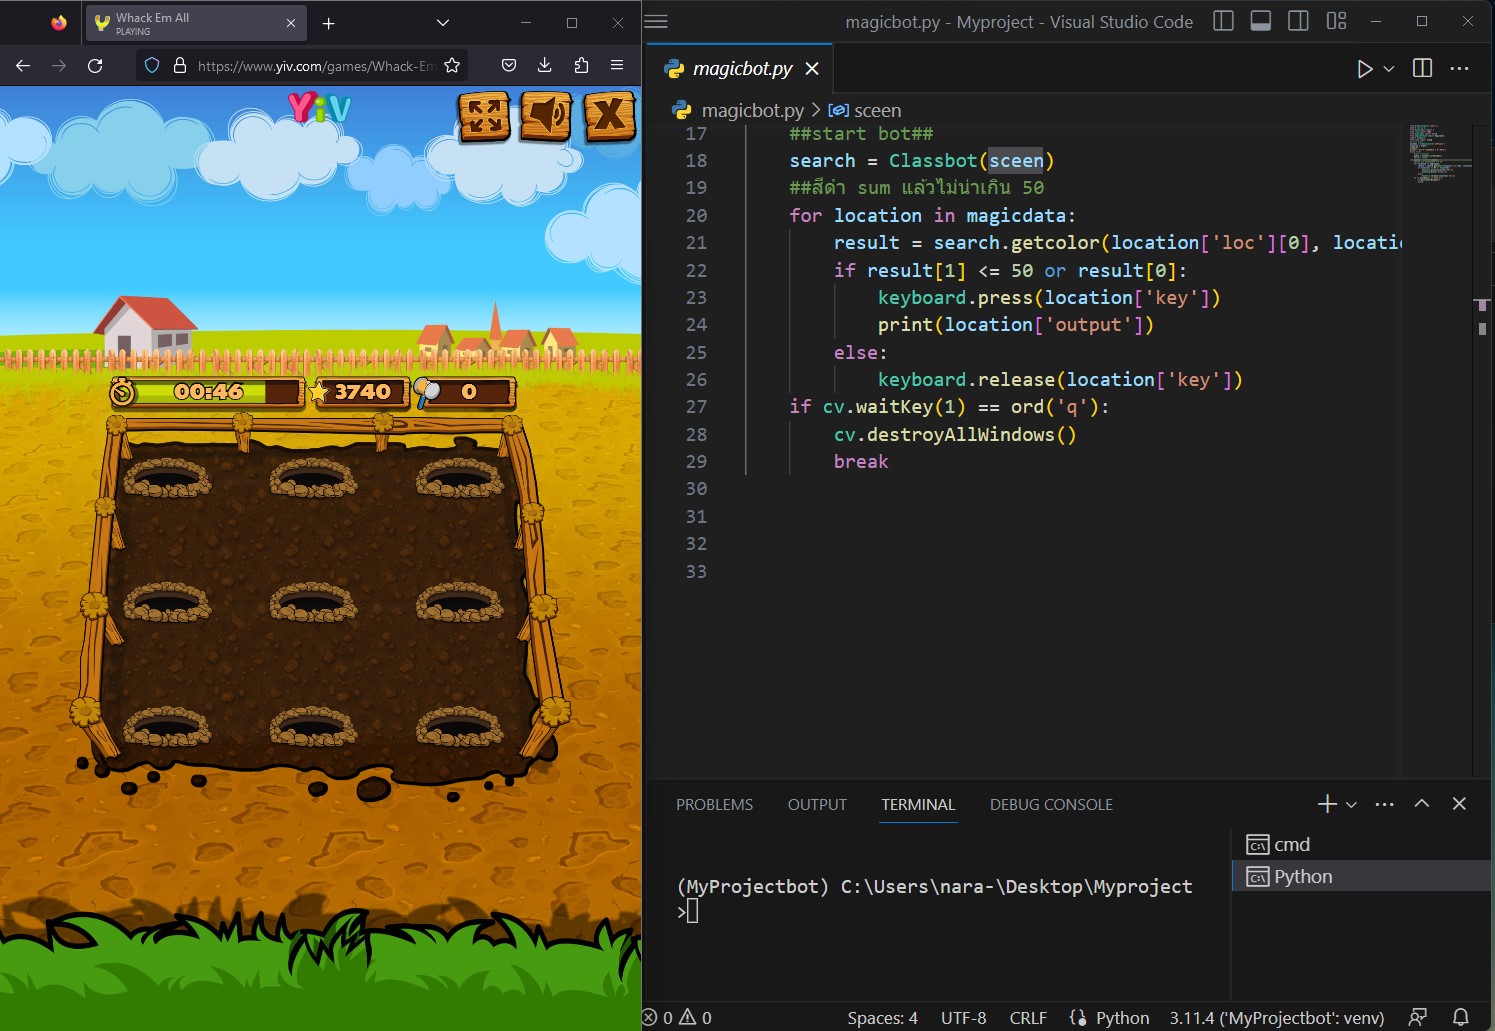Screen dimensions: 1495x1031
Task: Select interpreter 3.11.4 MyProjectbot venv
Action: (x=1277, y=1018)
